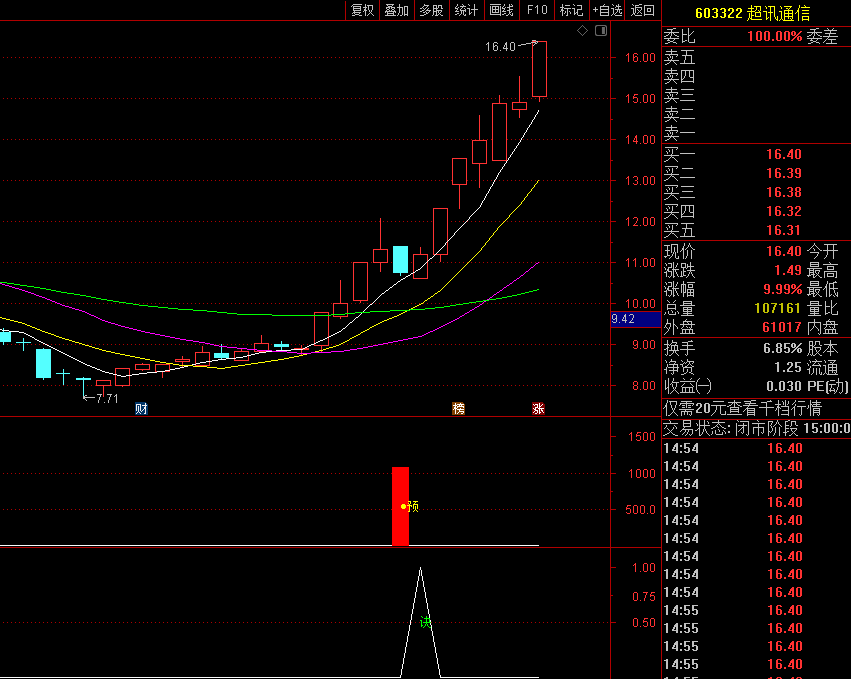Click the 16.40 high price label
Image resolution: width=851 pixels, height=679 pixels.
[x=500, y=47]
